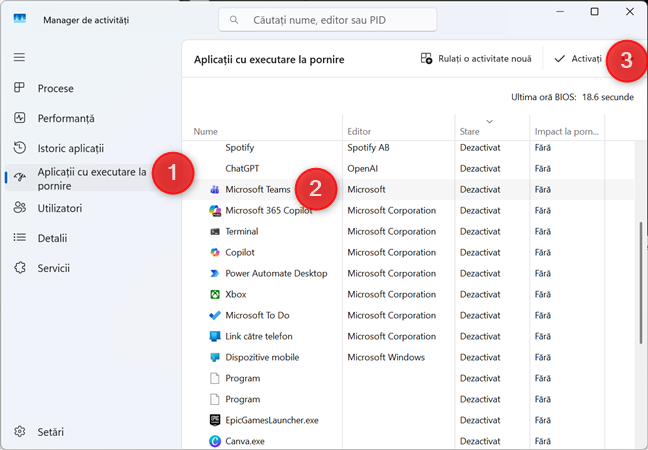The width and height of the screenshot is (648, 450).
Task: Open the hamburger navigation menu
Action: tap(19, 57)
